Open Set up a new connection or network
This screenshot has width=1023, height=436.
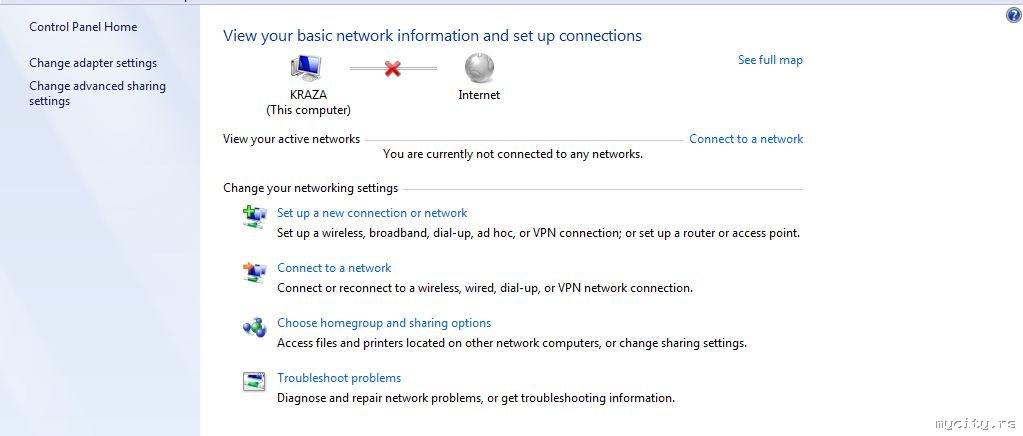point(372,213)
